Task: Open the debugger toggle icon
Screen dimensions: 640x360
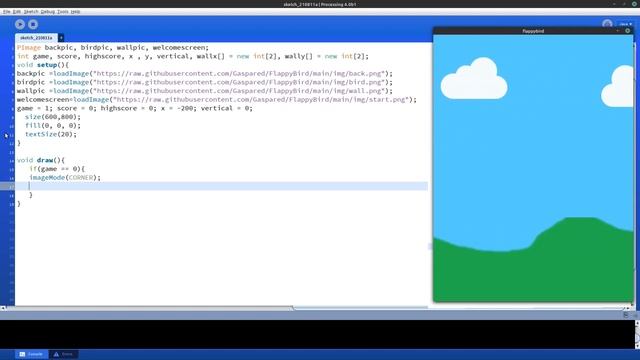Action: [x=607, y=24]
